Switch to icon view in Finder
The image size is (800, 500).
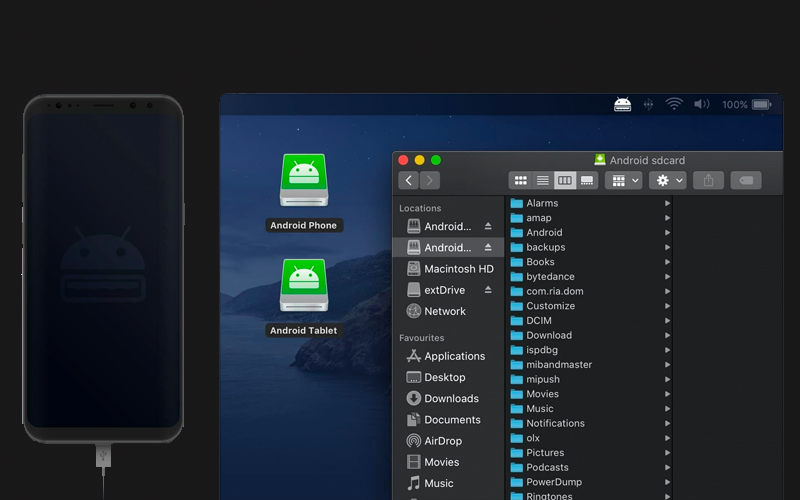pyautogui.click(x=520, y=180)
